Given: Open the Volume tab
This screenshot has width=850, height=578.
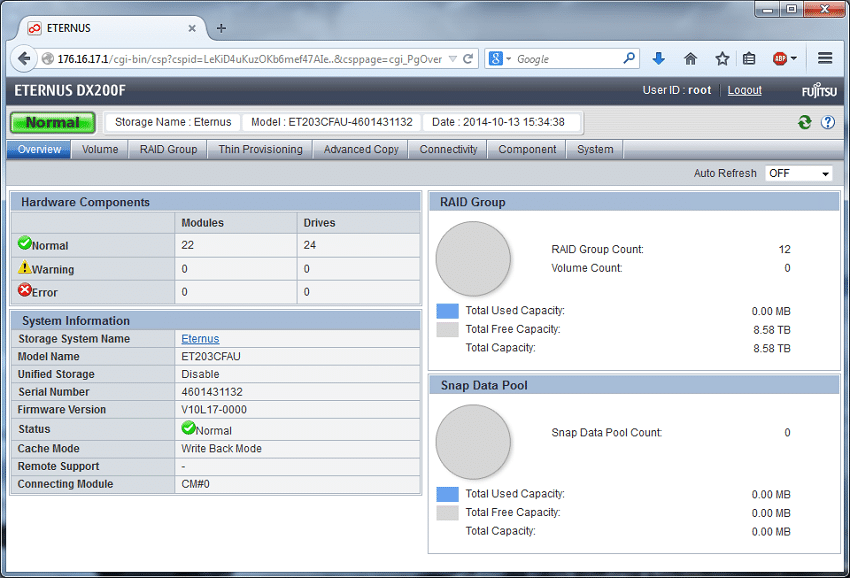Looking at the screenshot, I should (x=100, y=150).
